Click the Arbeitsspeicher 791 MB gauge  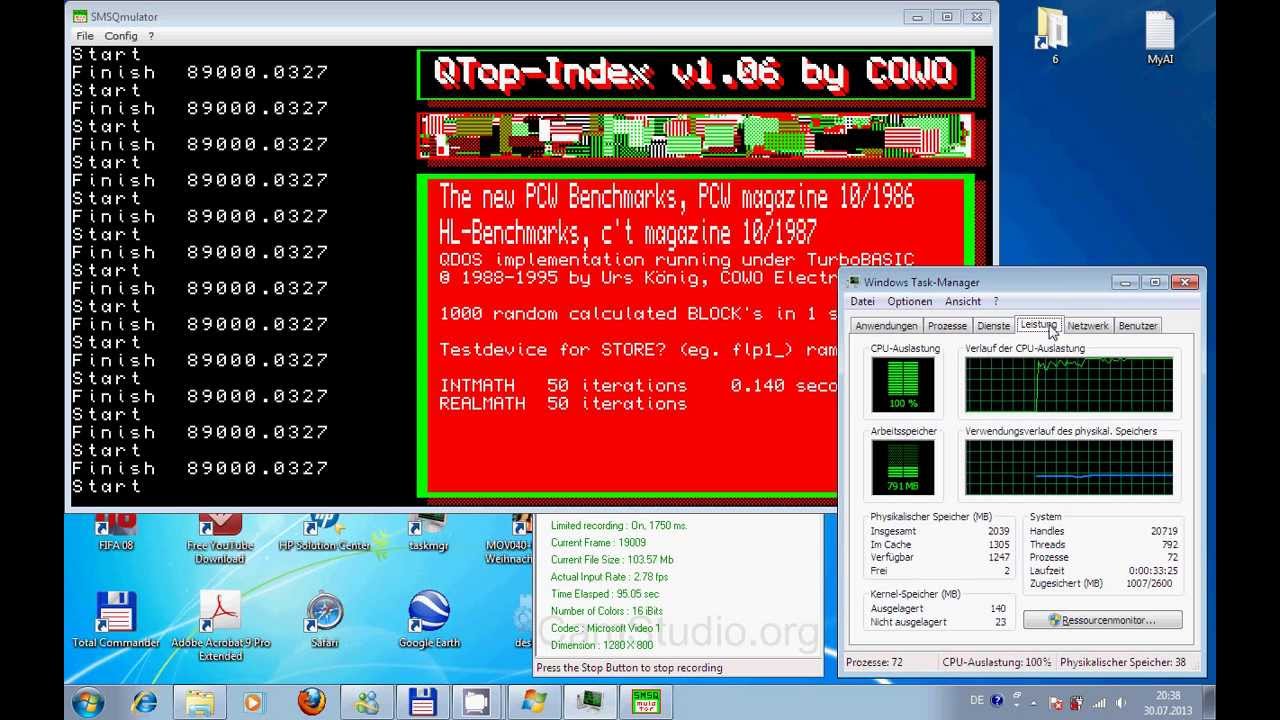[x=903, y=467]
